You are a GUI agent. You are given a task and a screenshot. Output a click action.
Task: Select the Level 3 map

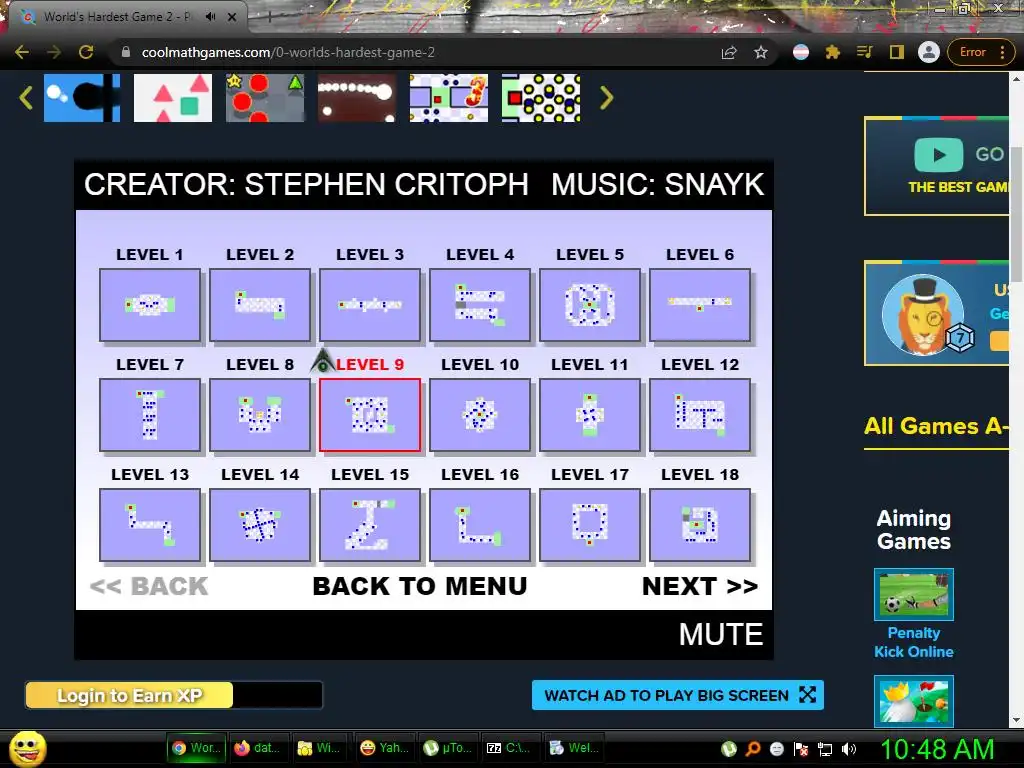pyautogui.click(x=370, y=304)
